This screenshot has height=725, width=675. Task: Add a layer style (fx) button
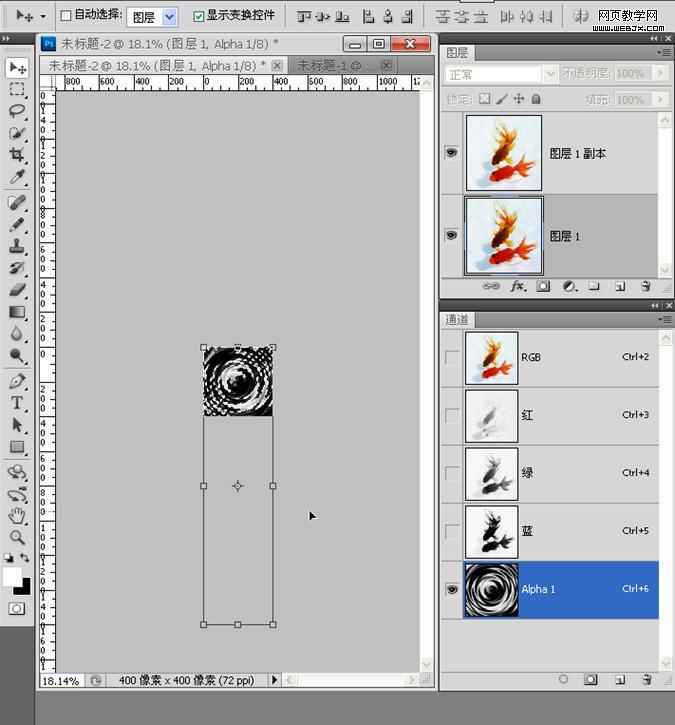click(x=518, y=286)
